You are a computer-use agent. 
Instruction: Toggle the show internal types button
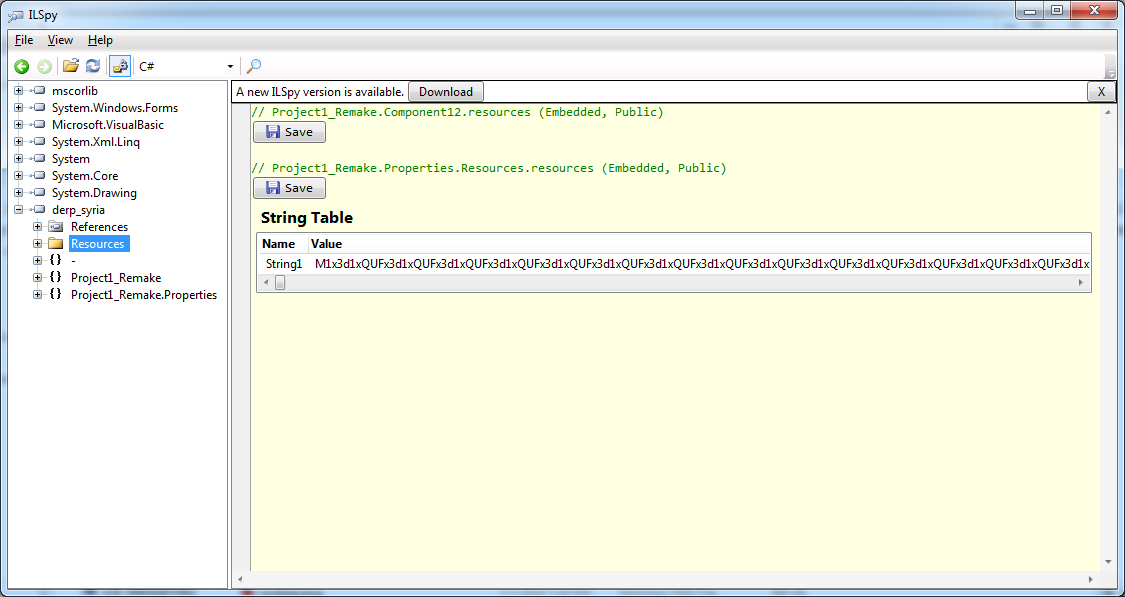(120, 66)
